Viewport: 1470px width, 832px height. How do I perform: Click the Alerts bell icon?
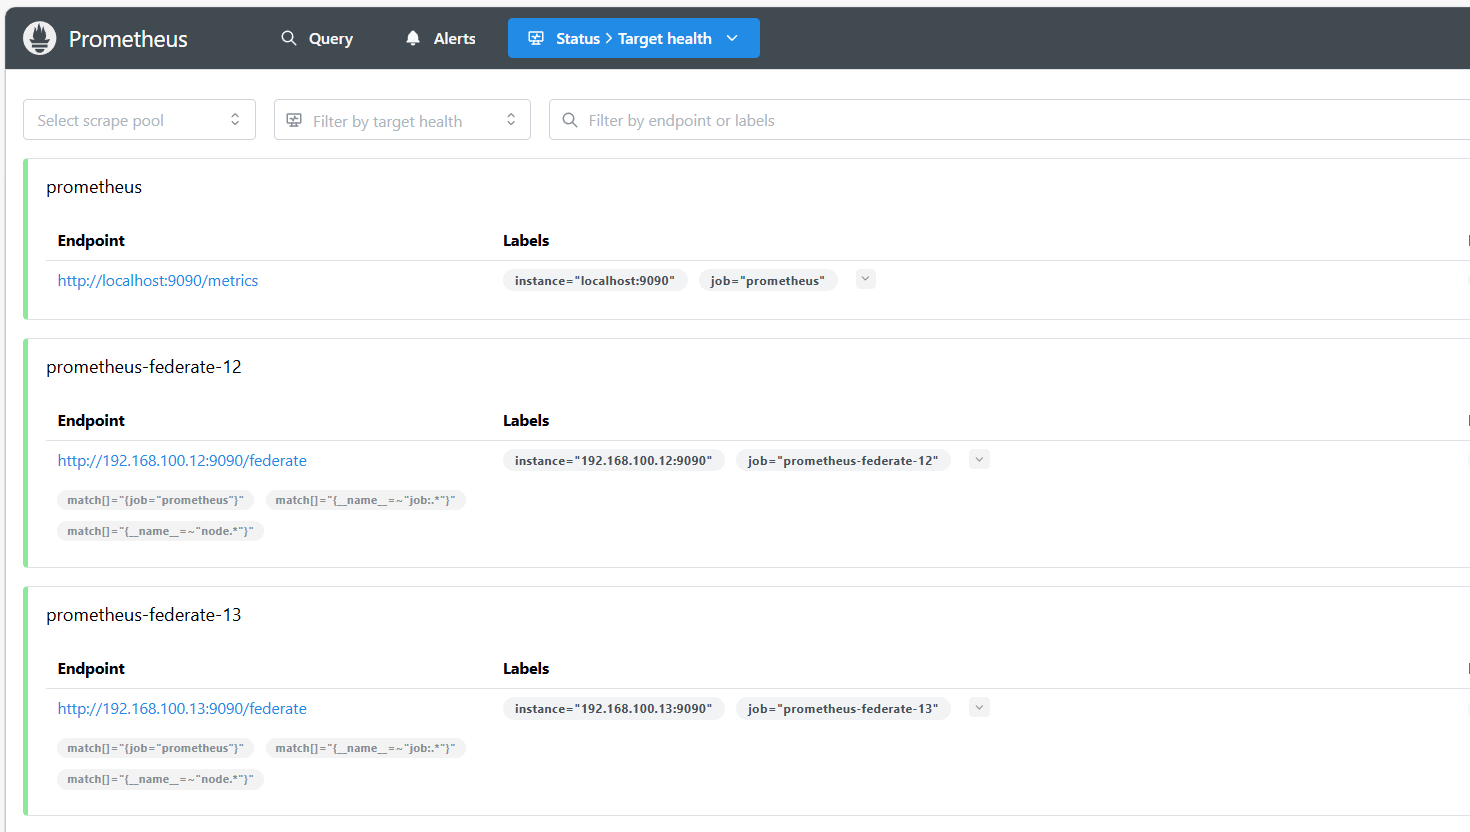(413, 38)
